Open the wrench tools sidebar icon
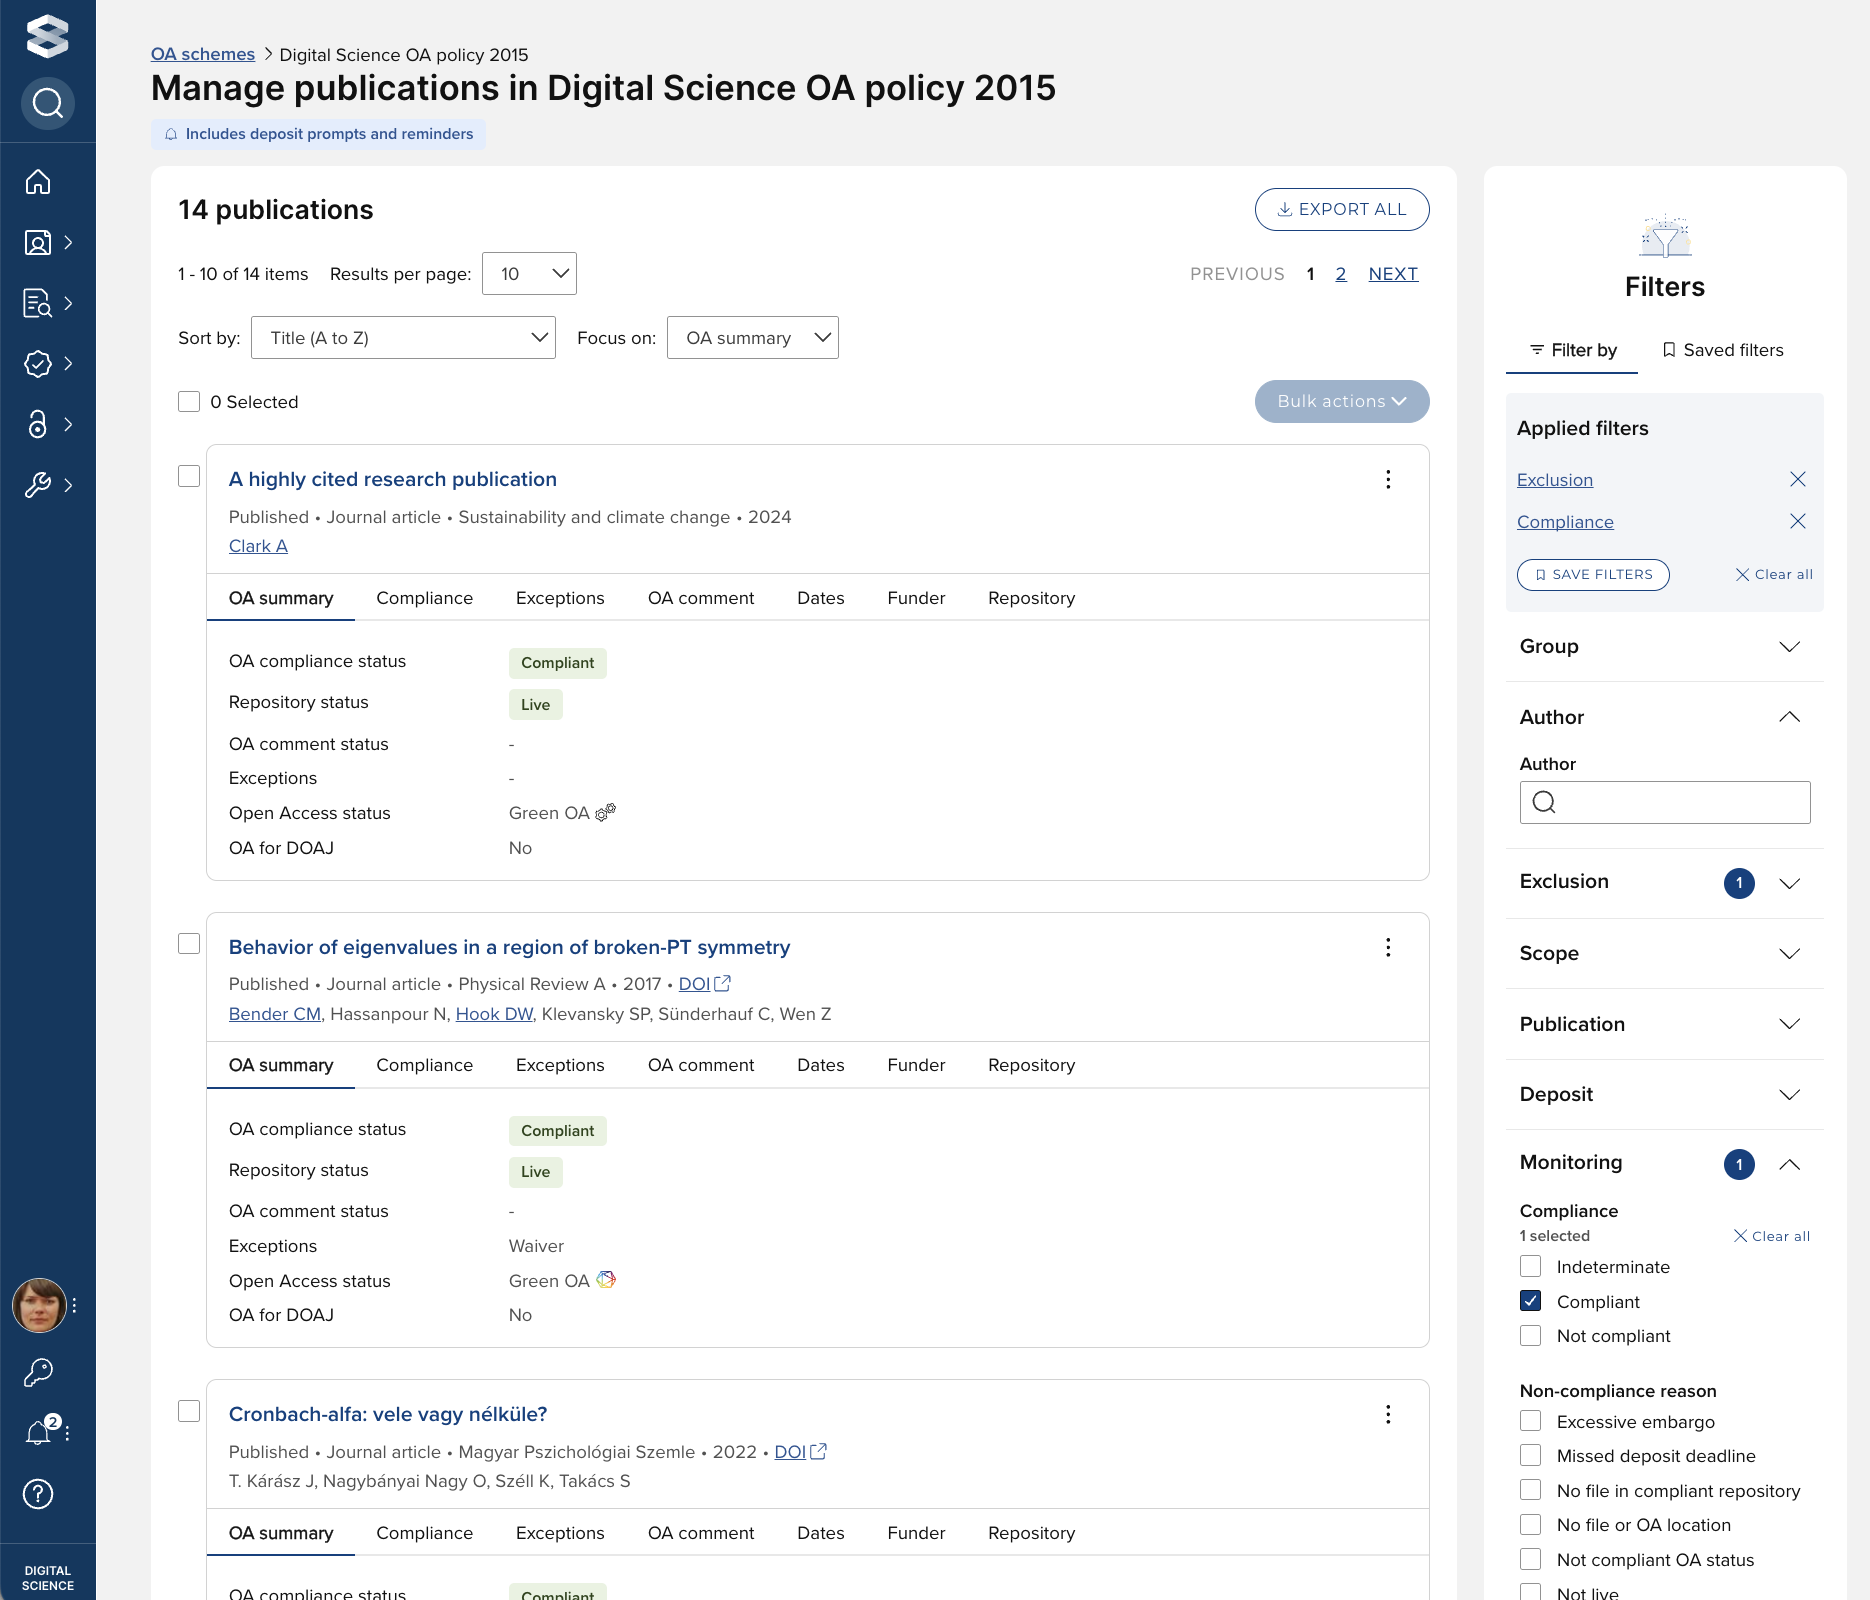Image resolution: width=1870 pixels, height=1600 pixels. tap(38, 486)
